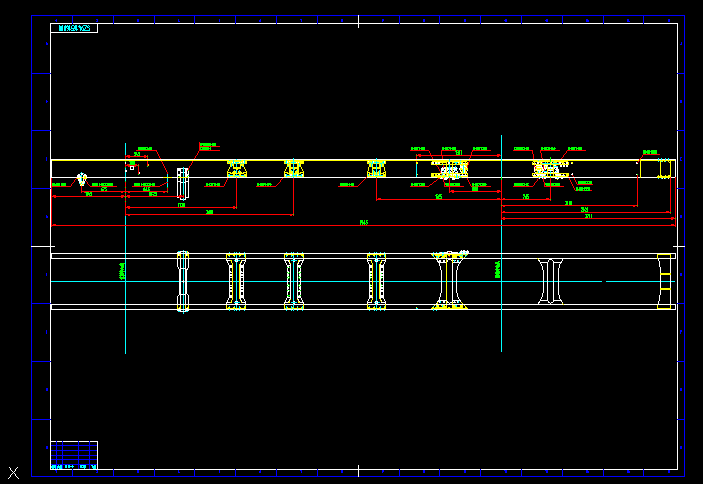
Task: Pick the first yellow bracket in side view
Action: pyautogui.click(x=236, y=169)
